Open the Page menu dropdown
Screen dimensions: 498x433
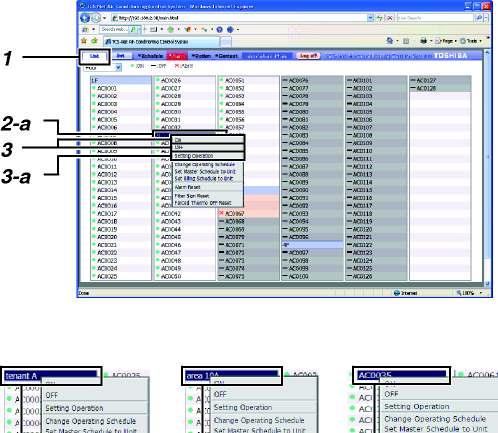(446, 41)
